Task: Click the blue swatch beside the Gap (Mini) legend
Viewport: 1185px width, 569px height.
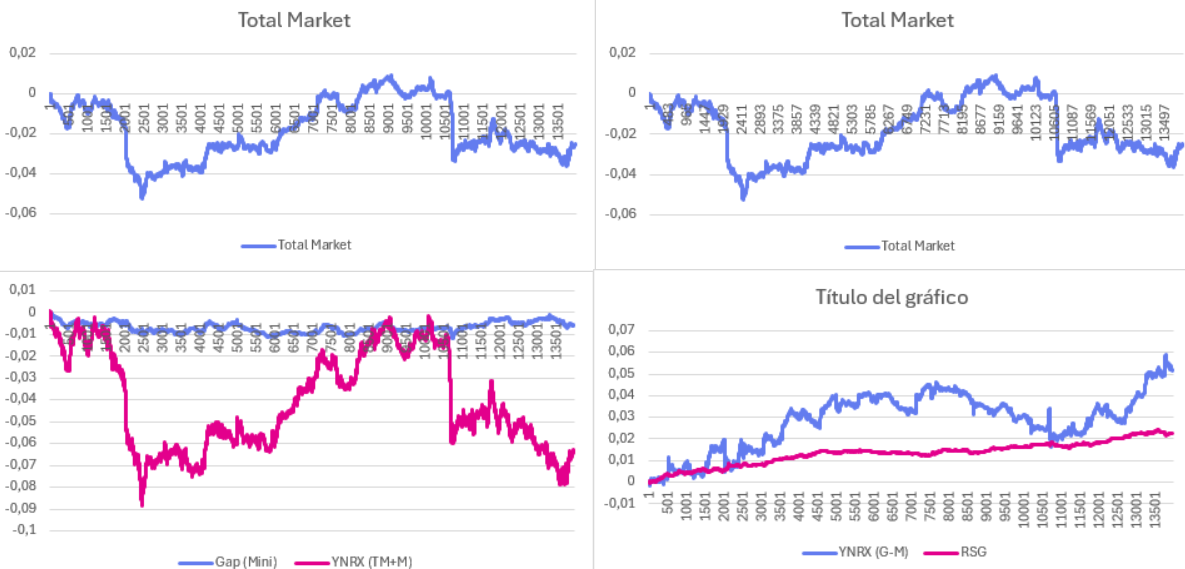Action: click(197, 561)
